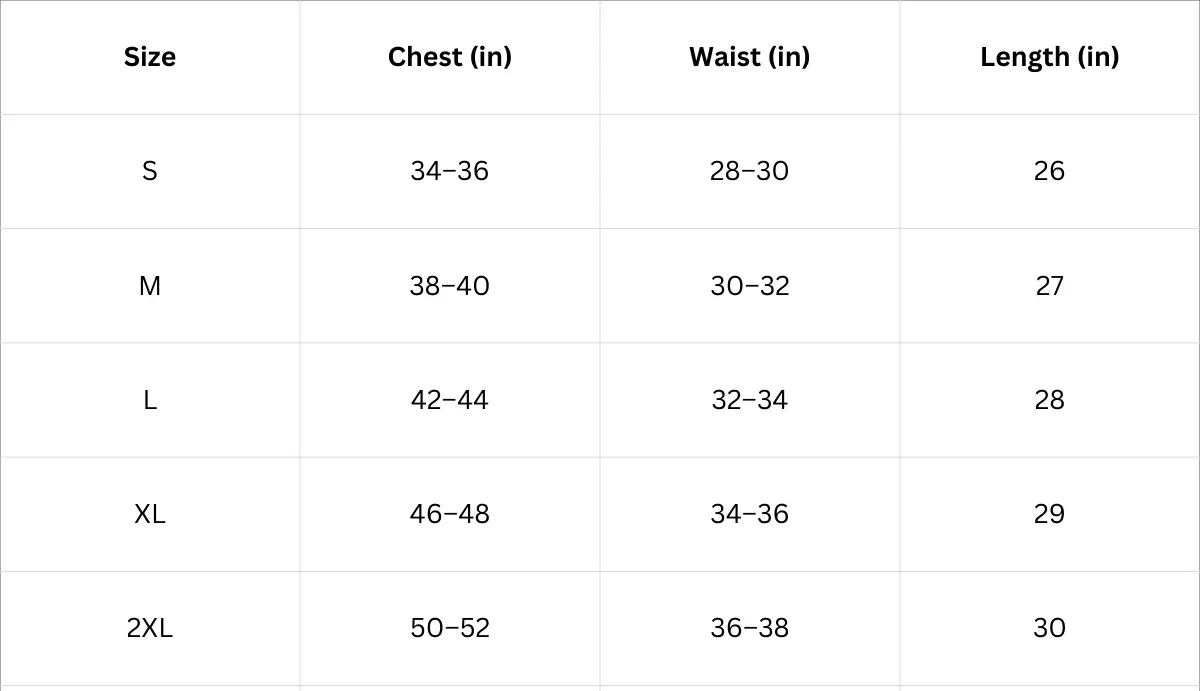
Task: Click the Chest (in) column header
Action: pos(450,57)
